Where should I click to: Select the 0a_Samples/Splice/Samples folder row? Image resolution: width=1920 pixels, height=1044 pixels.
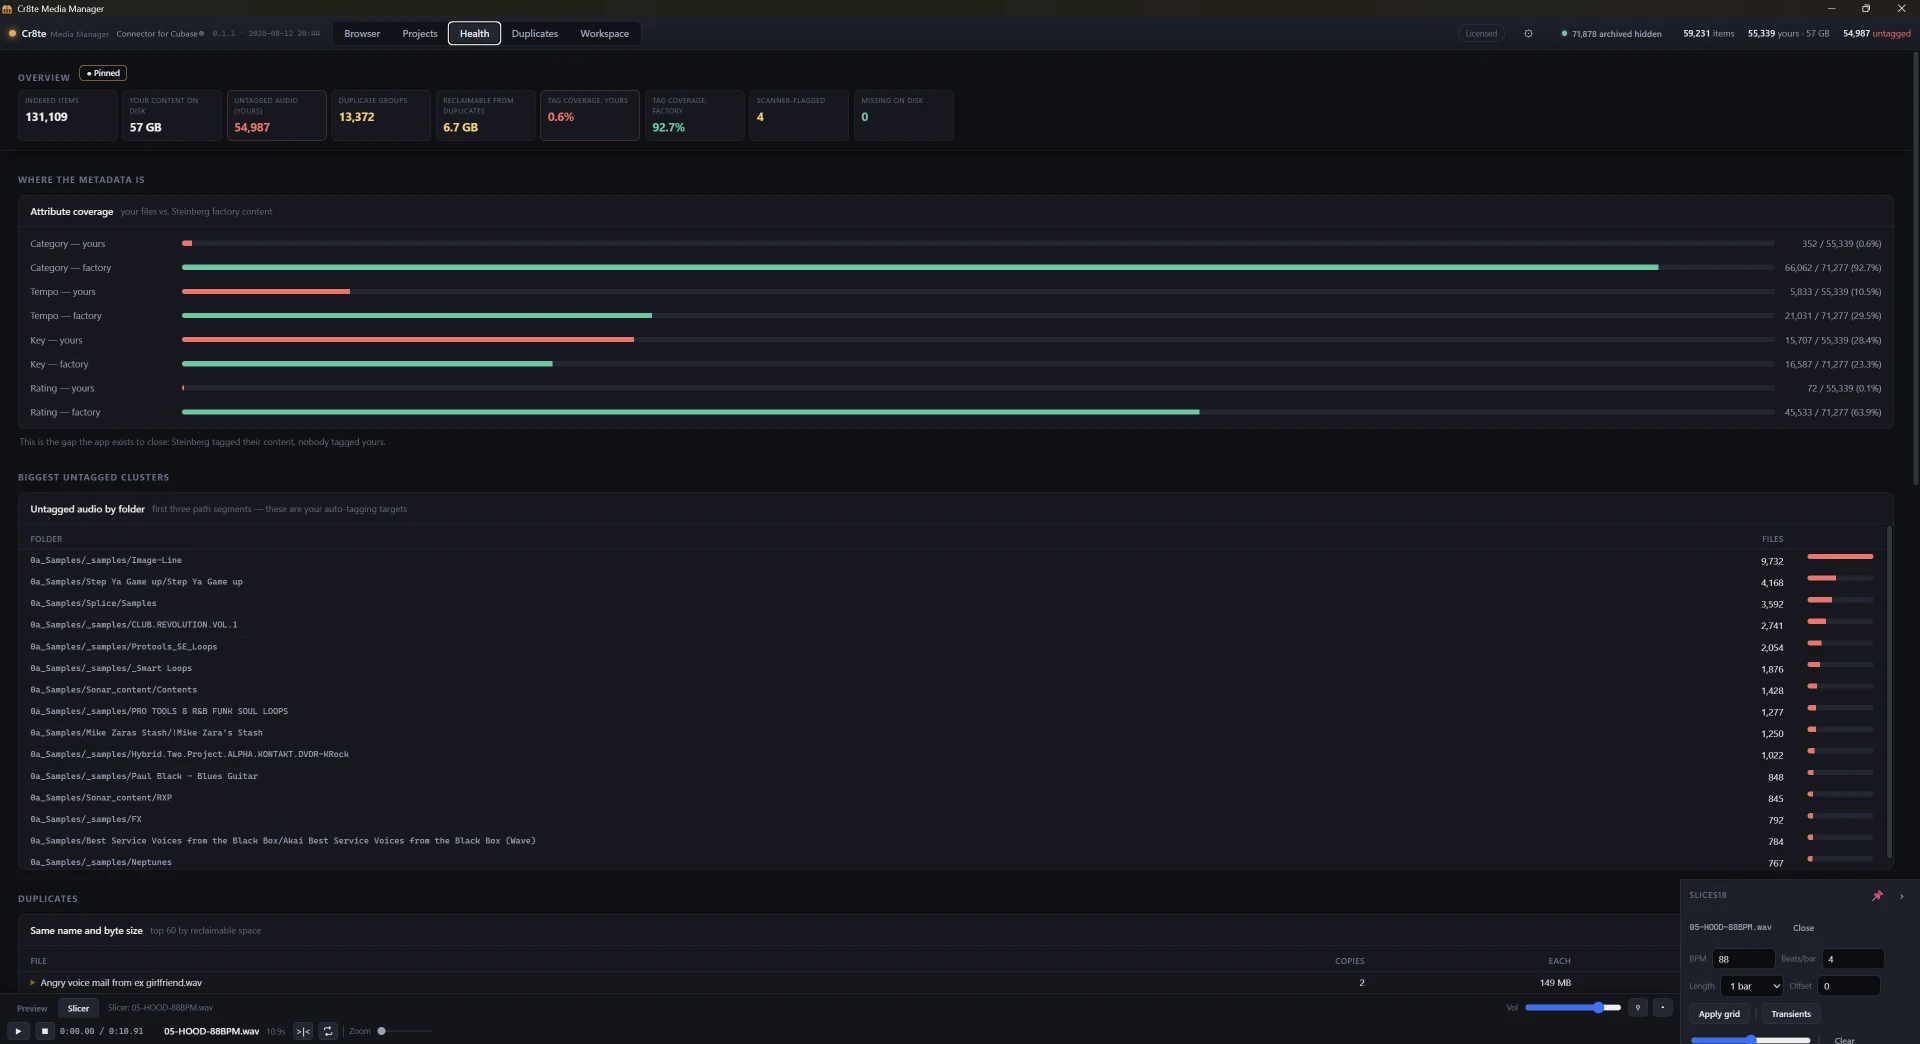(x=952, y=603)
